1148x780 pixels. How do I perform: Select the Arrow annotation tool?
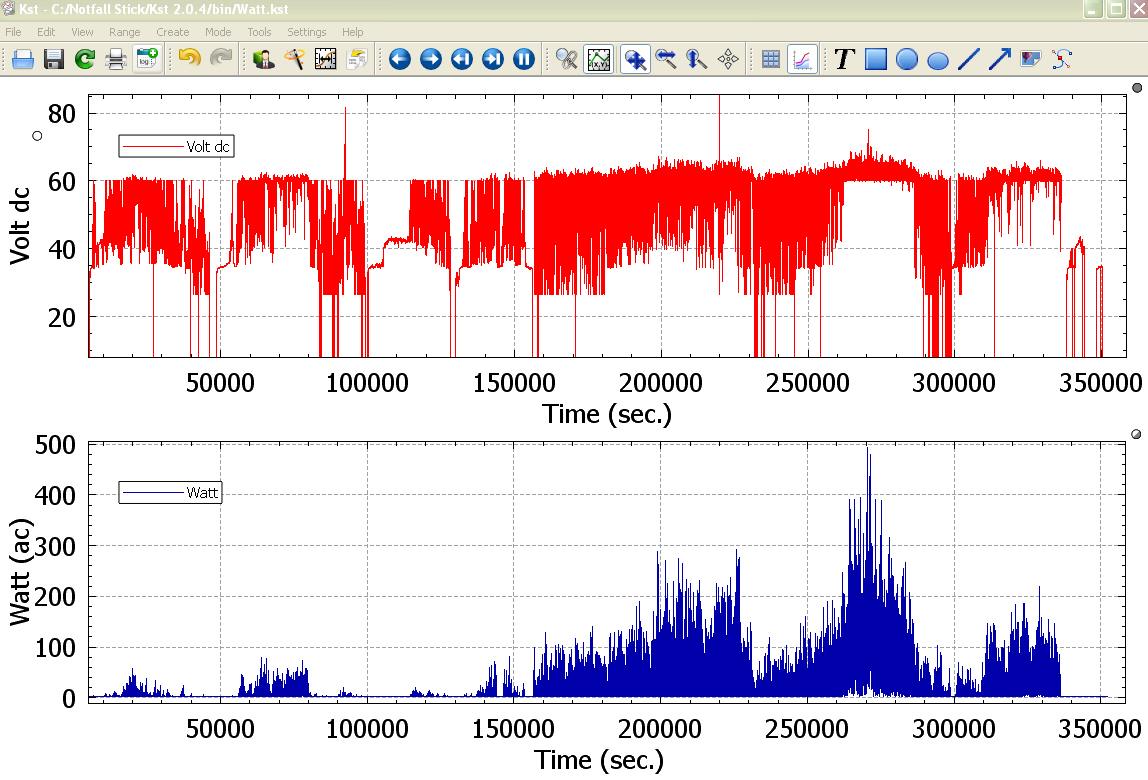[x=999, y=59]
